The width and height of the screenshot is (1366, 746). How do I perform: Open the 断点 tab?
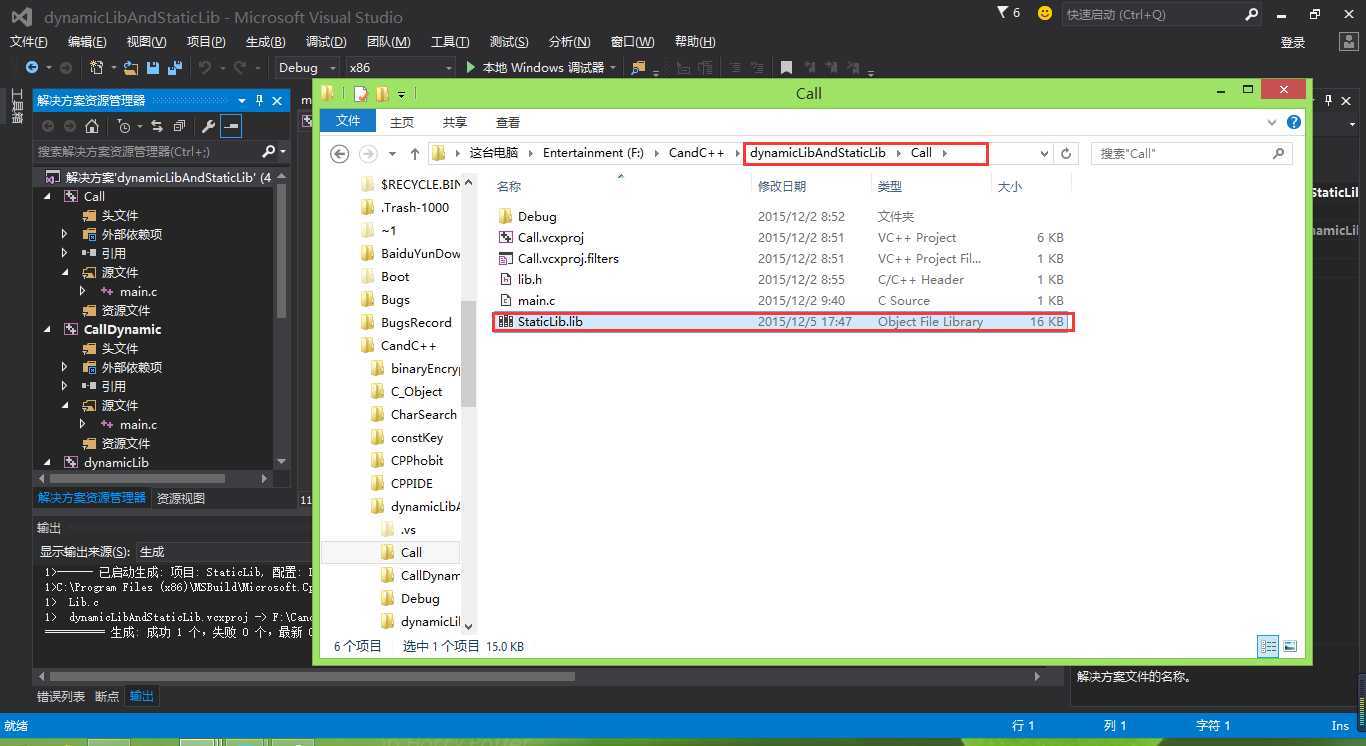click(107, 696)
